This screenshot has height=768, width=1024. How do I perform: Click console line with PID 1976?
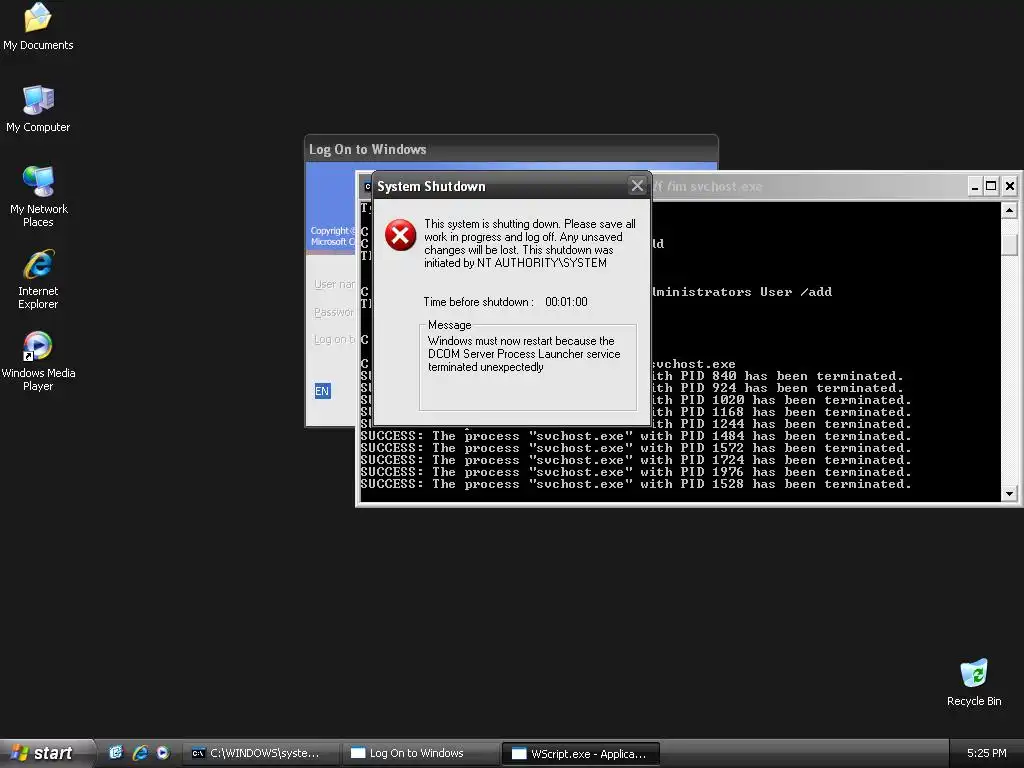[x=635, y=472]
